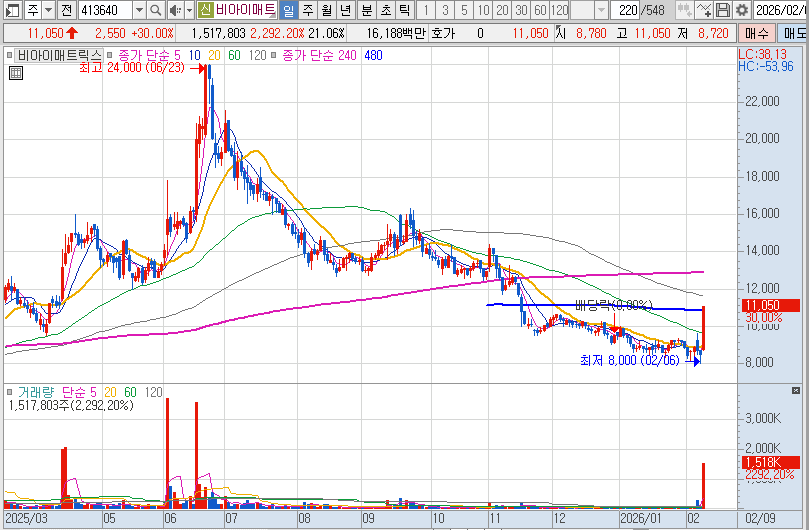Click the date field 2026/02

pos(781,10)
